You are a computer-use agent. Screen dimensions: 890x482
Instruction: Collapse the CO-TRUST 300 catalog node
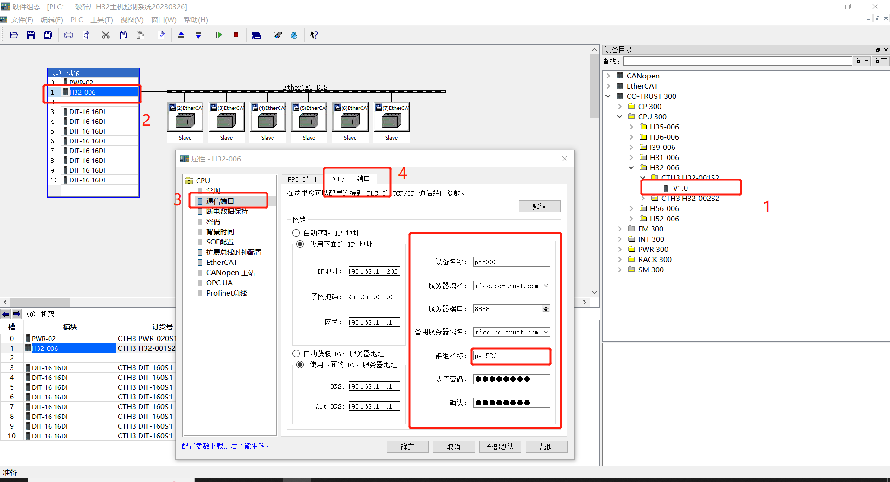[x=608, y=96]
